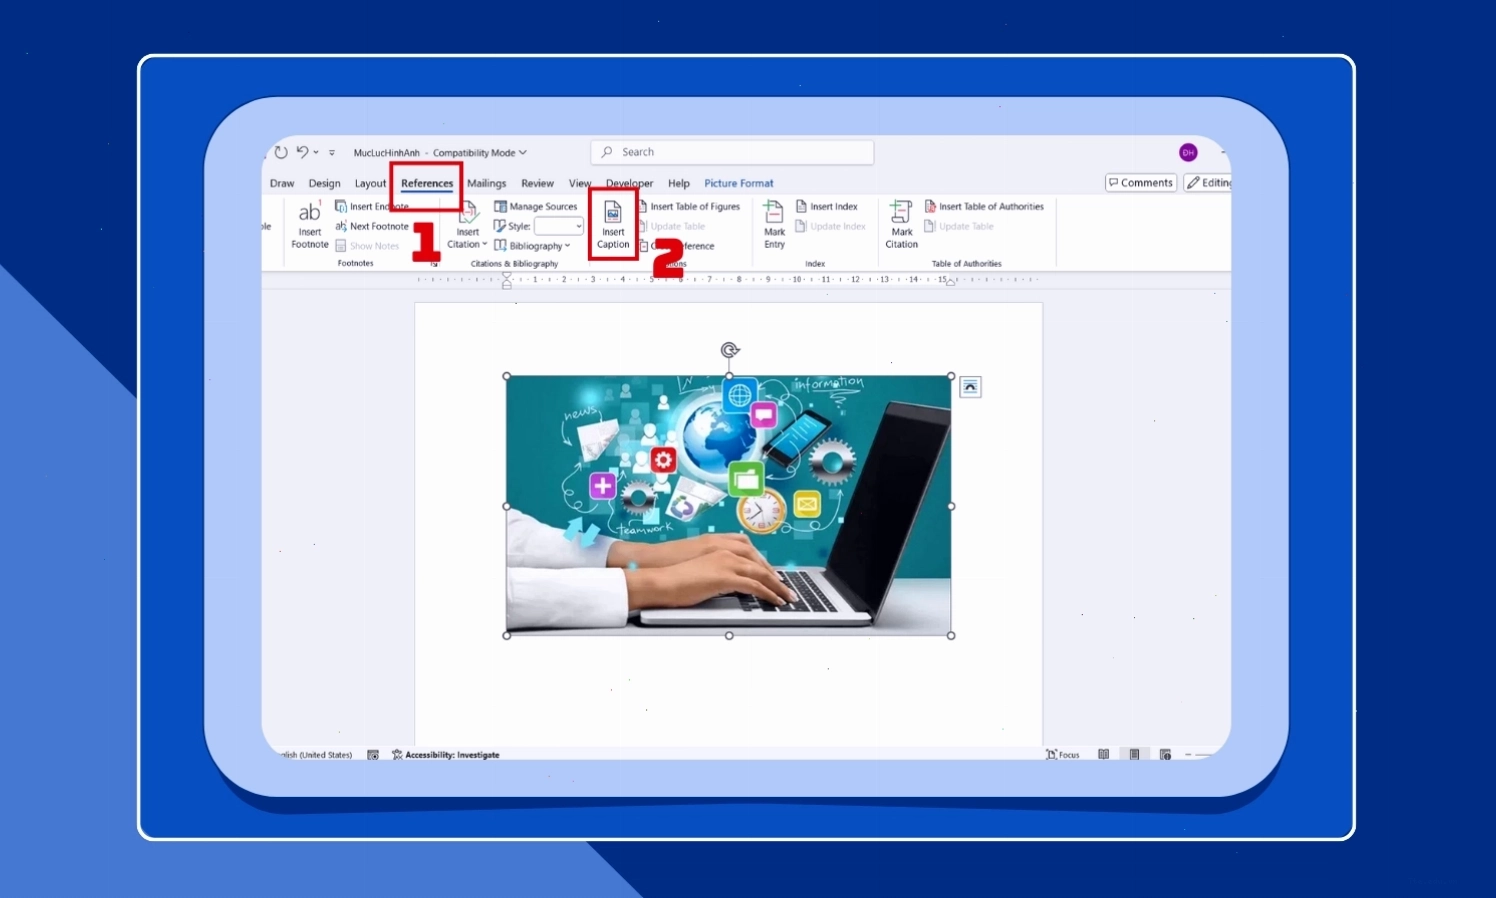
Task: Switch to the Layout tab
Action: point(370,183)
